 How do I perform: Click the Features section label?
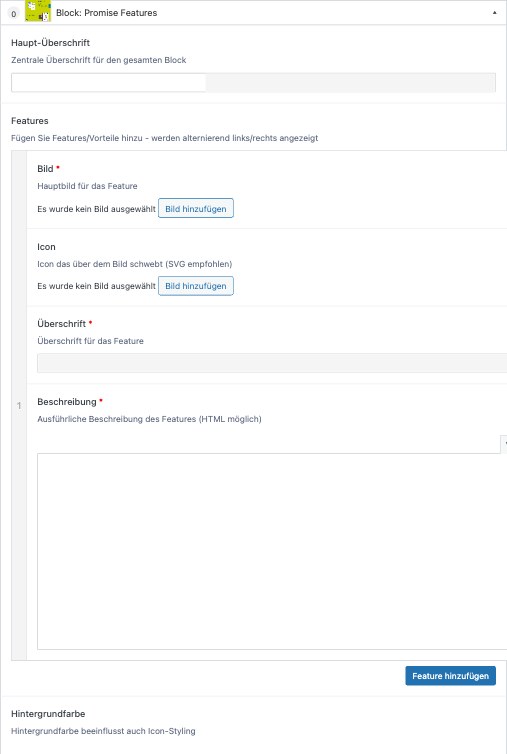tap(30, 121)
